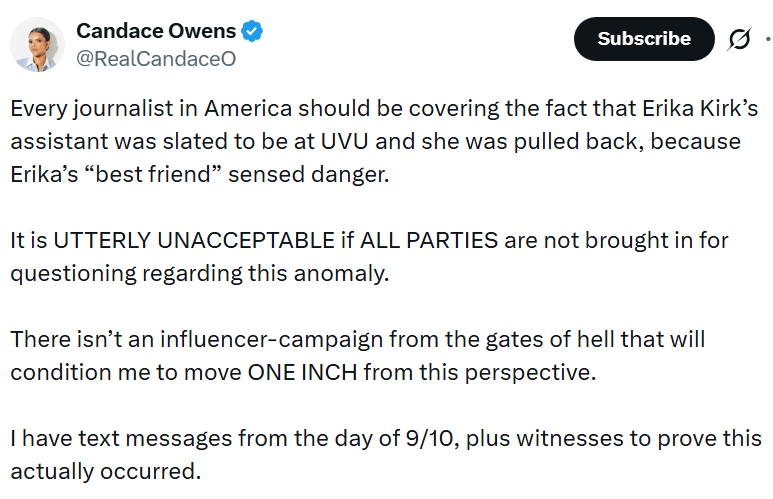Open the Candace Owens display name link
Image resolution: width=773 pixels, height=499 pixels.
pos(155,32)
